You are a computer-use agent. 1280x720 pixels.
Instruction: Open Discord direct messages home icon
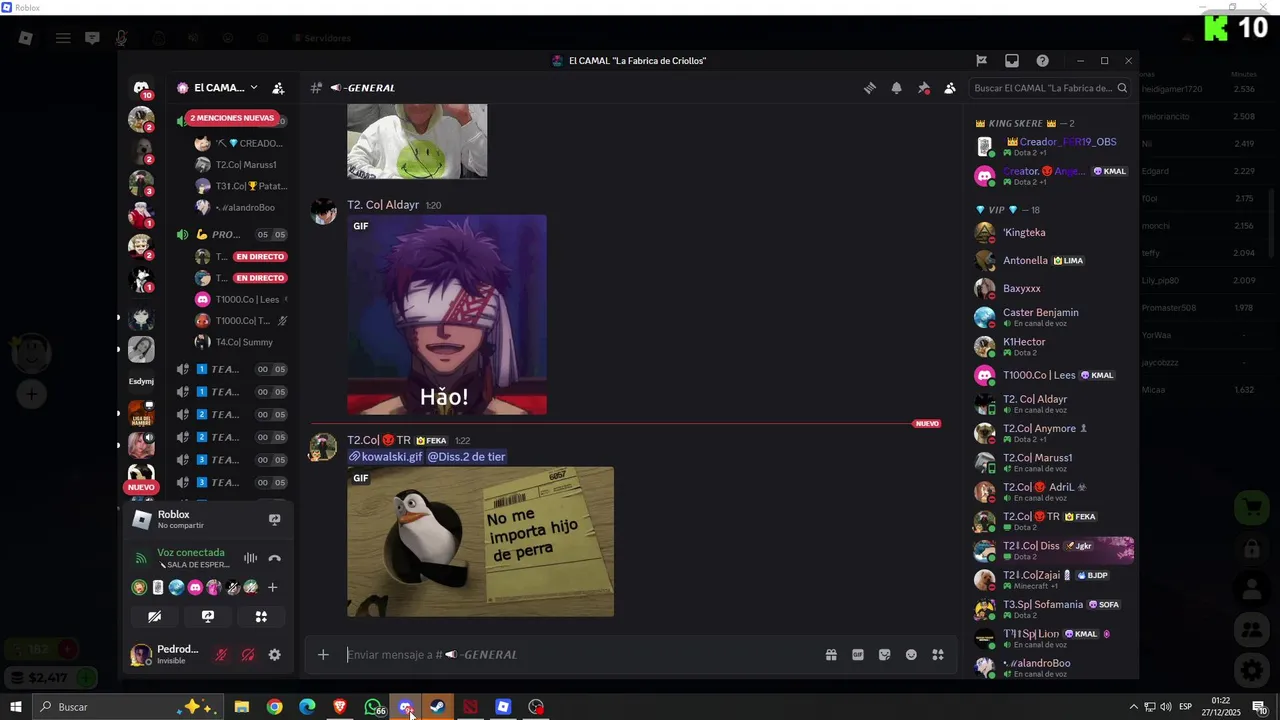pos(141,88)
